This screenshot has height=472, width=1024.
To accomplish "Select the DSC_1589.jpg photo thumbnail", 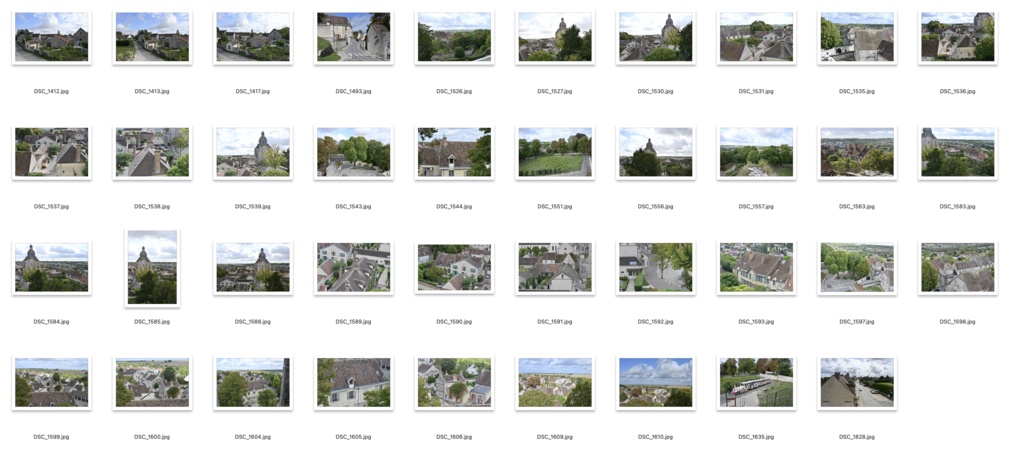I will click(x=353, y=268).
